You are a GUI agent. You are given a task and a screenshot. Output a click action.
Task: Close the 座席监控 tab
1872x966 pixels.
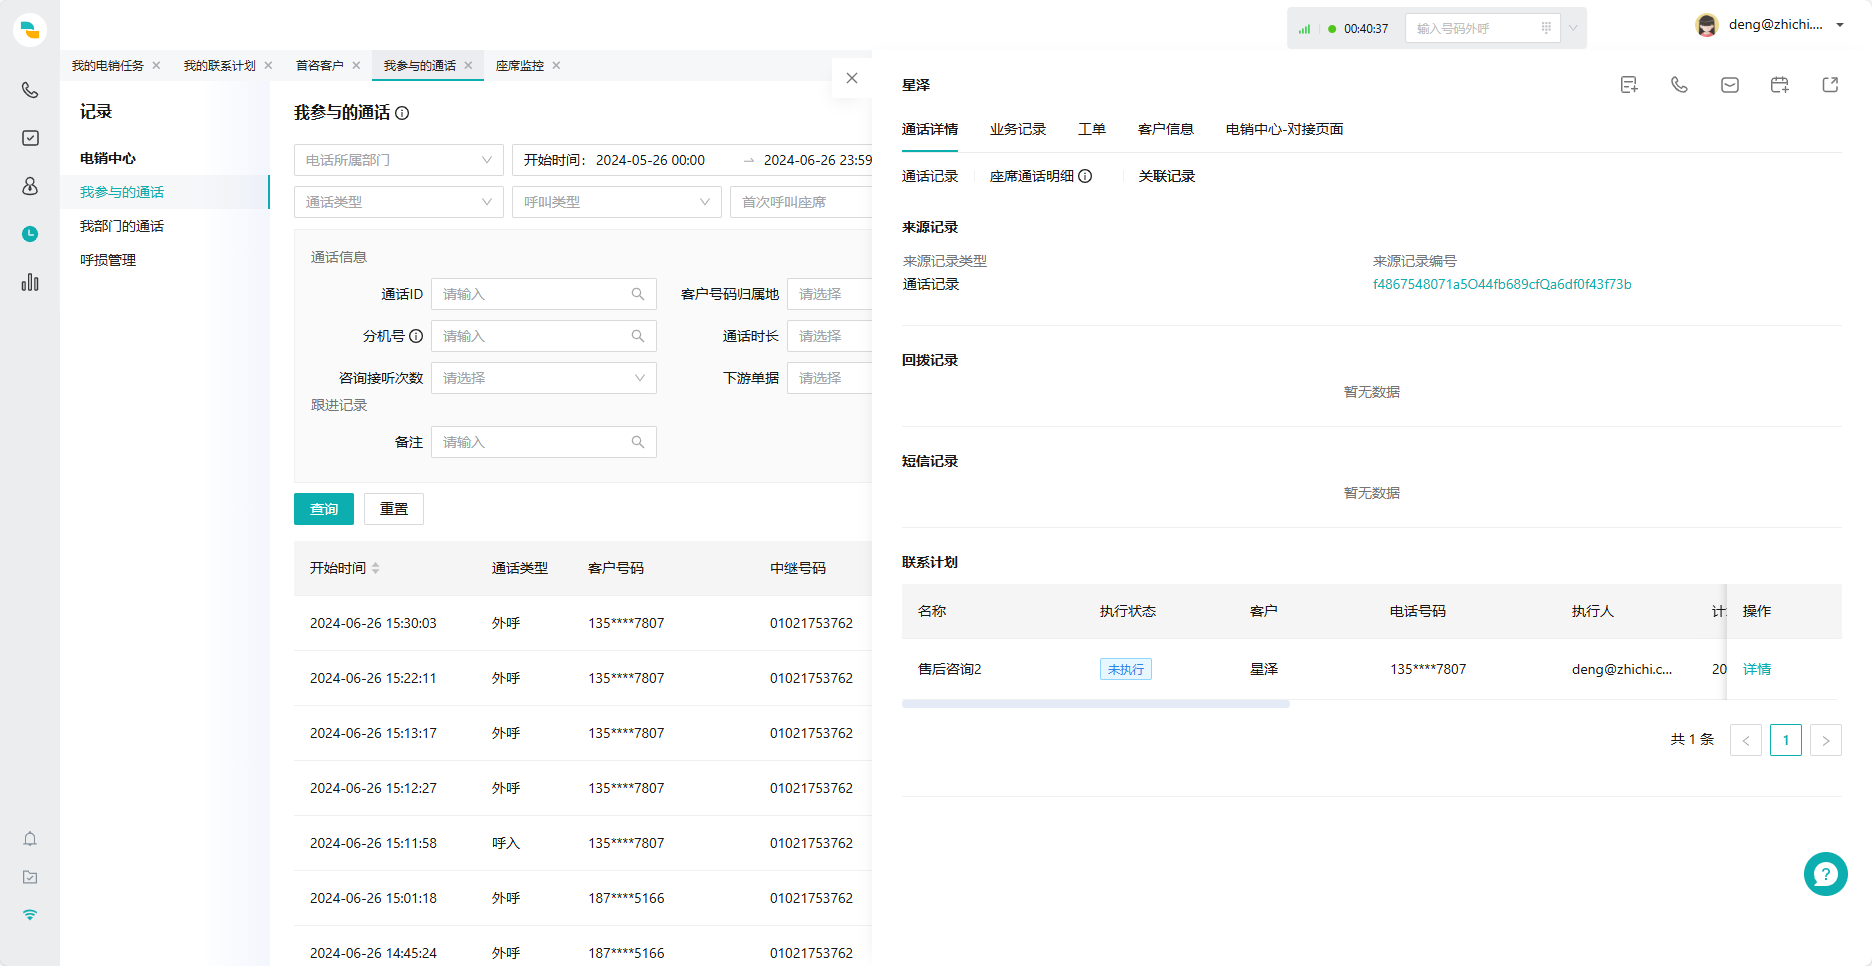point(556,66)
